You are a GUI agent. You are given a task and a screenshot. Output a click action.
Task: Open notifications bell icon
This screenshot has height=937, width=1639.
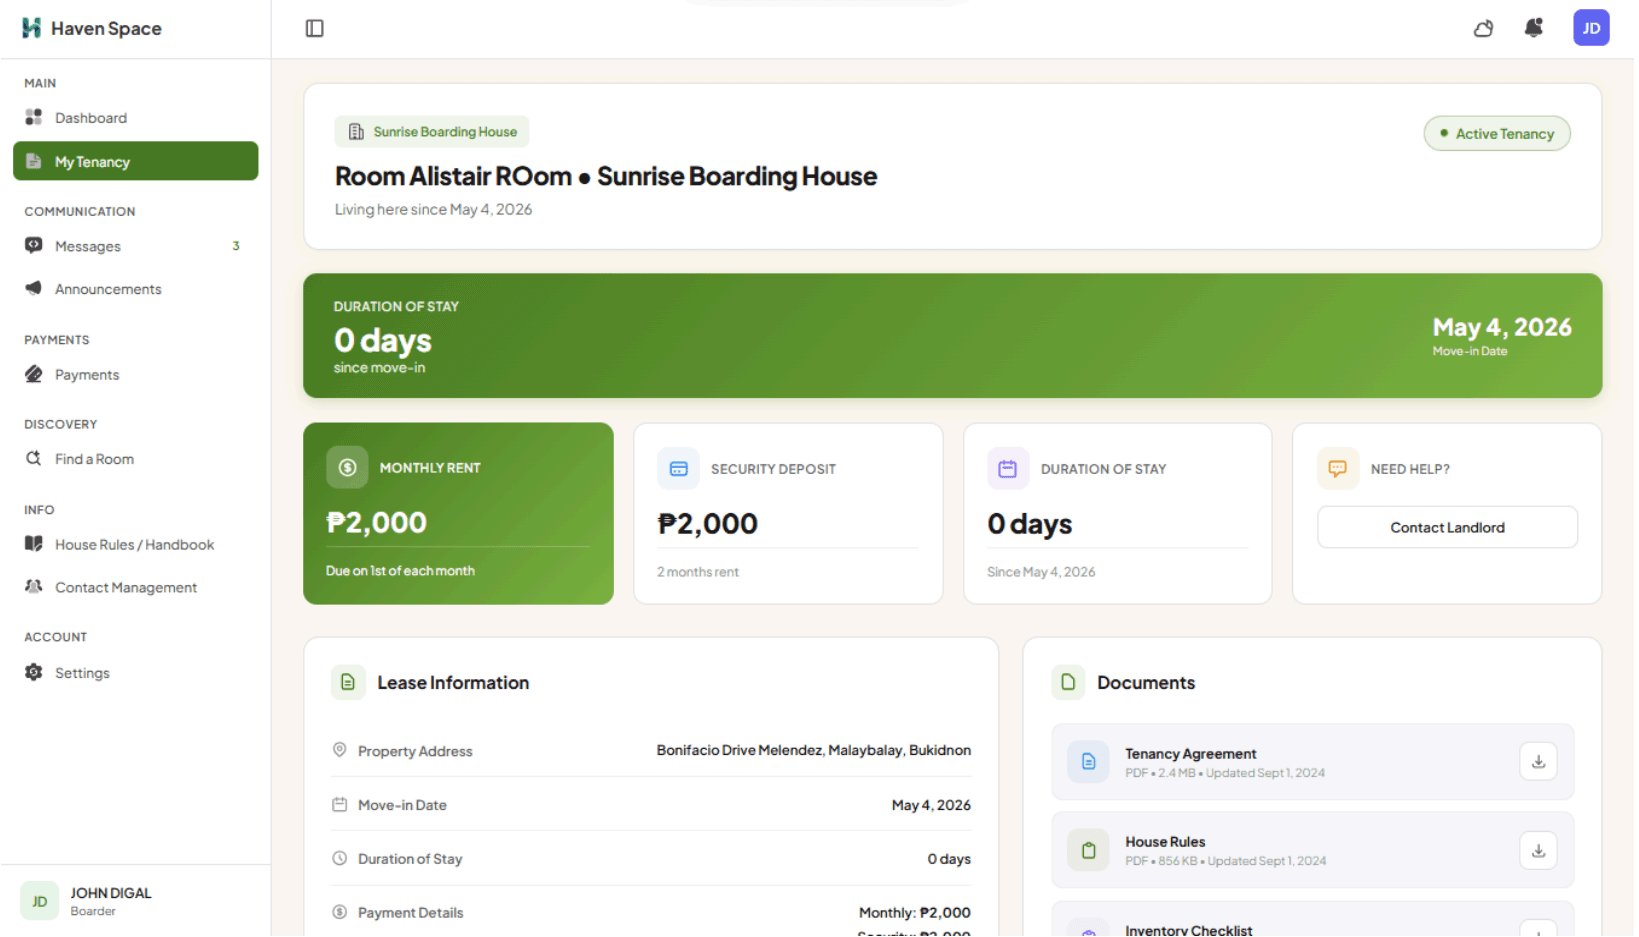[x=1533, y=28]
